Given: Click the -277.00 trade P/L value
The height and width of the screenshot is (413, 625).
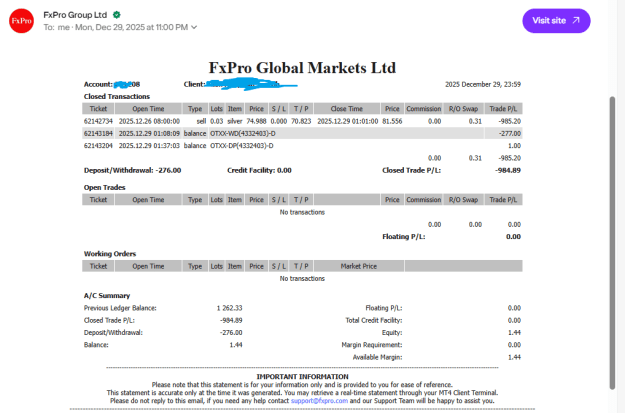Looking at the screenshot, I should pyautogui.click(x=510, y=134).
